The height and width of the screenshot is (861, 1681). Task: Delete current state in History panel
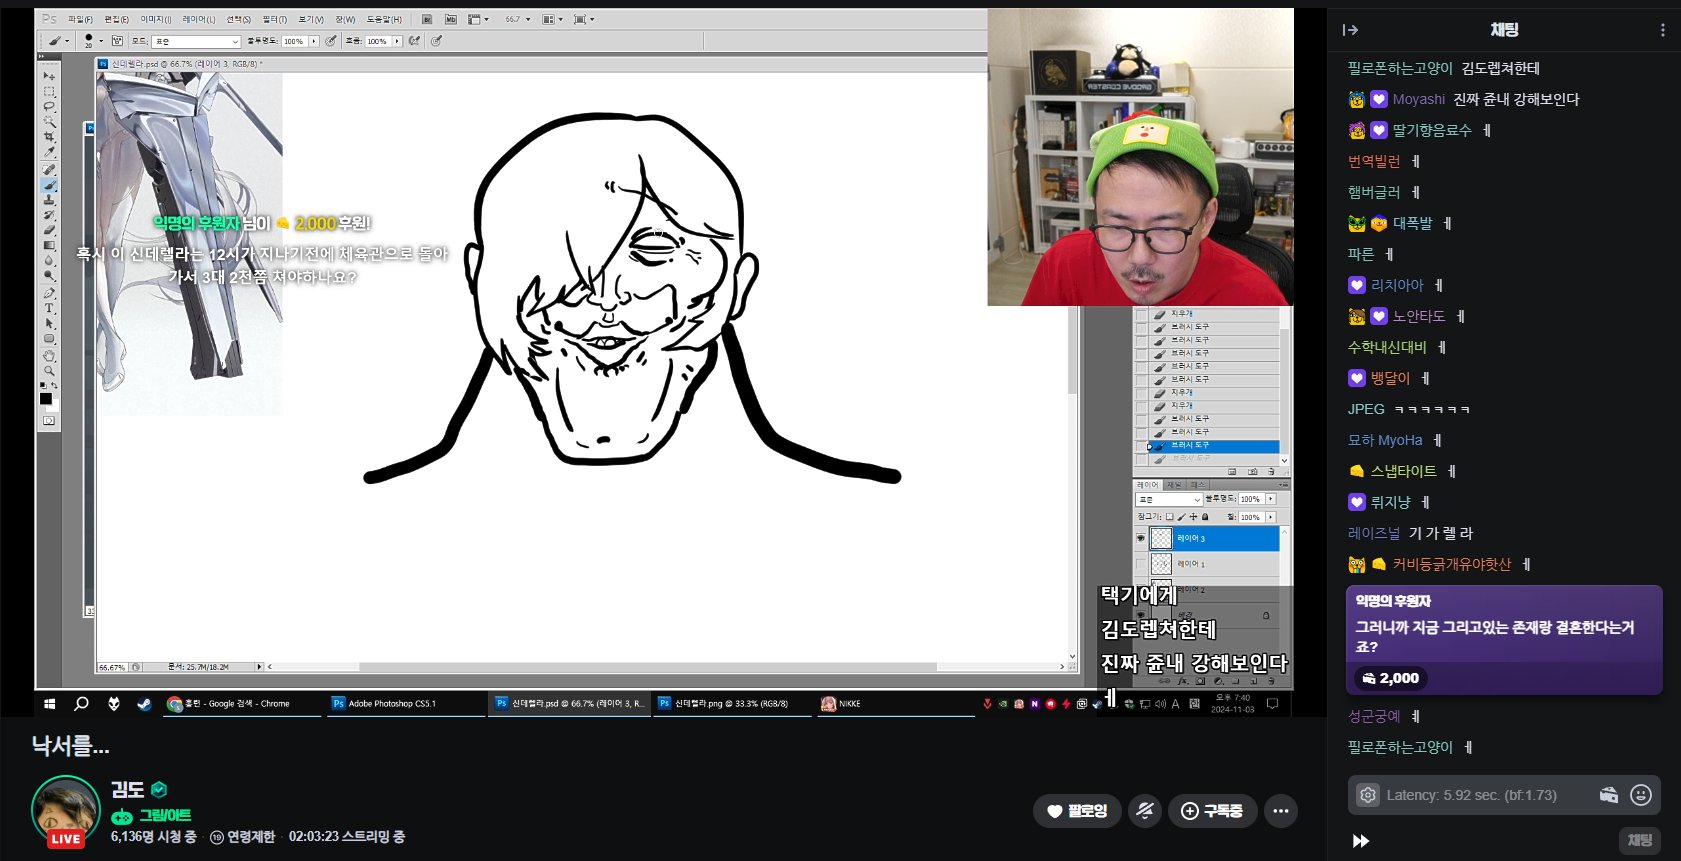coord(1271,471)
